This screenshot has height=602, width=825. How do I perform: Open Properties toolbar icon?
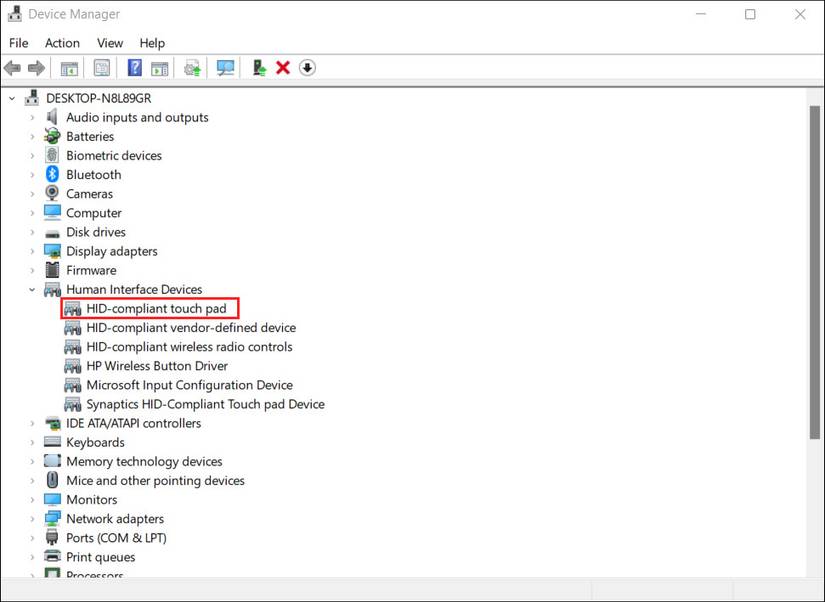102,68
